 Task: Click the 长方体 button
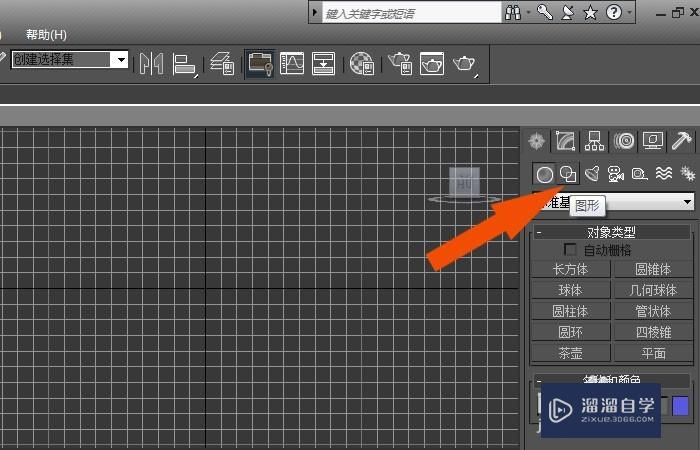(x=571, y=269)
